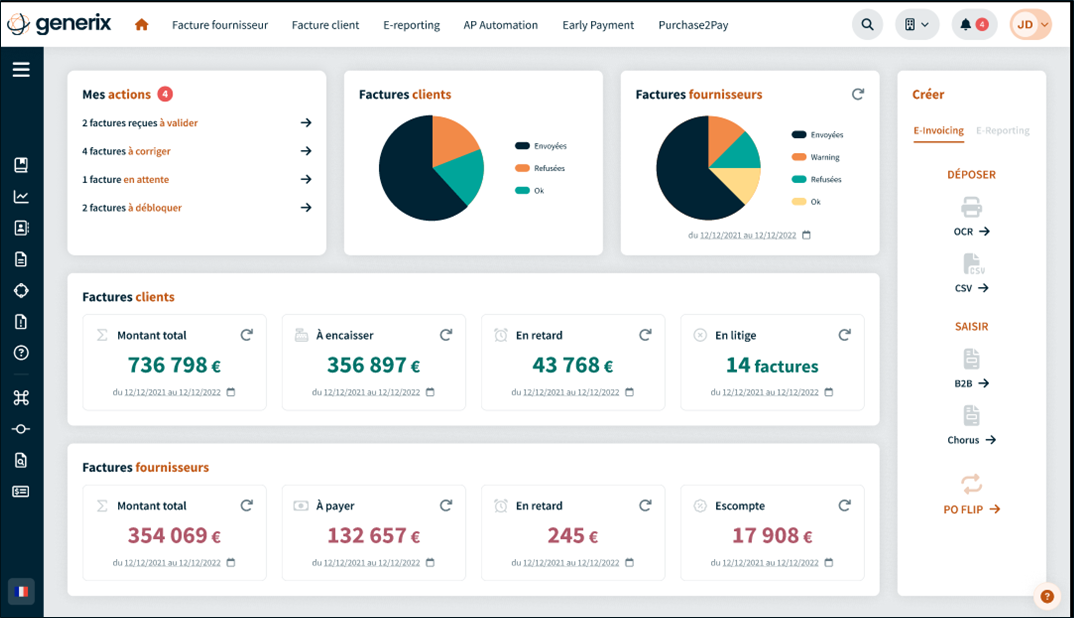Expand the building organization selector dropdown
Image resolution: width=1074 pixels, height=618 pixels.
[x=916, y=25]
